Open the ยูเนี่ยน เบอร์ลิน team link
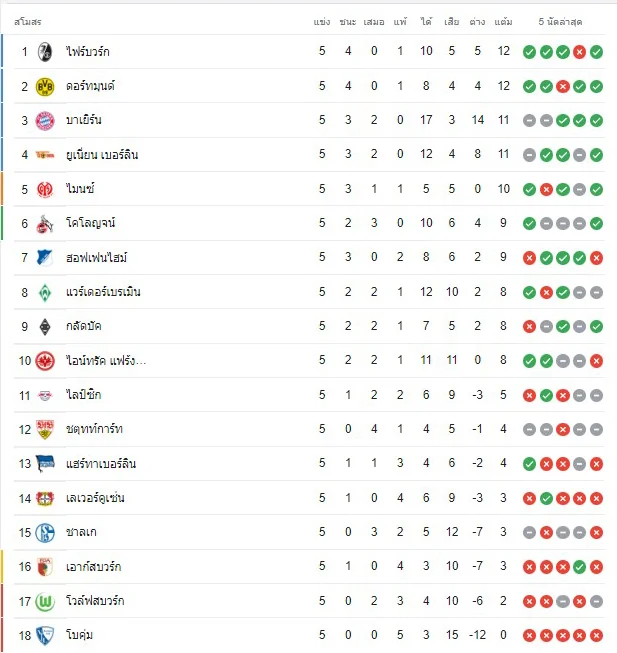617x653 pixels. click(x=102, y=155)
